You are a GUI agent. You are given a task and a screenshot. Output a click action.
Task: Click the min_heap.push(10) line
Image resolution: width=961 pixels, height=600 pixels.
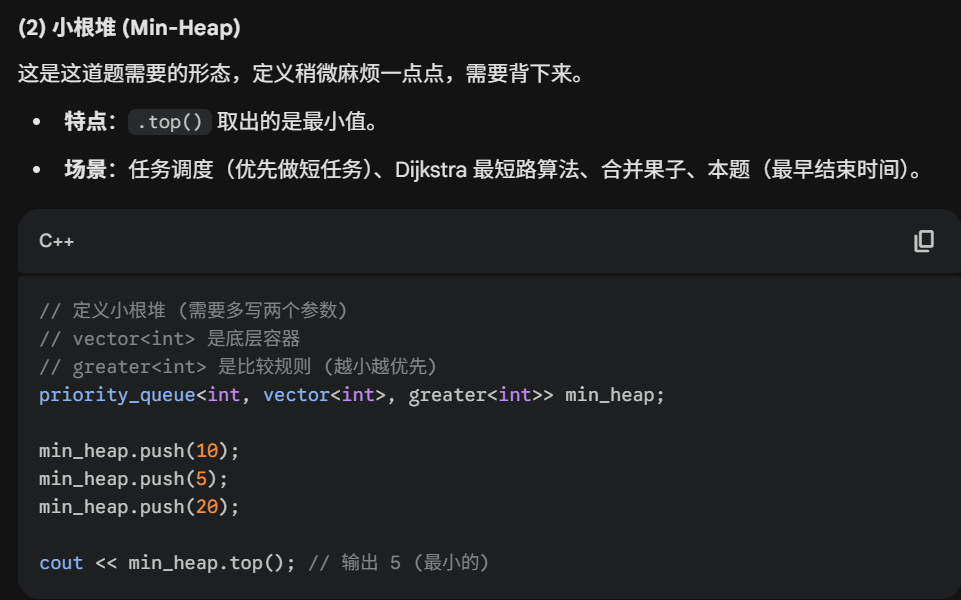139,451
